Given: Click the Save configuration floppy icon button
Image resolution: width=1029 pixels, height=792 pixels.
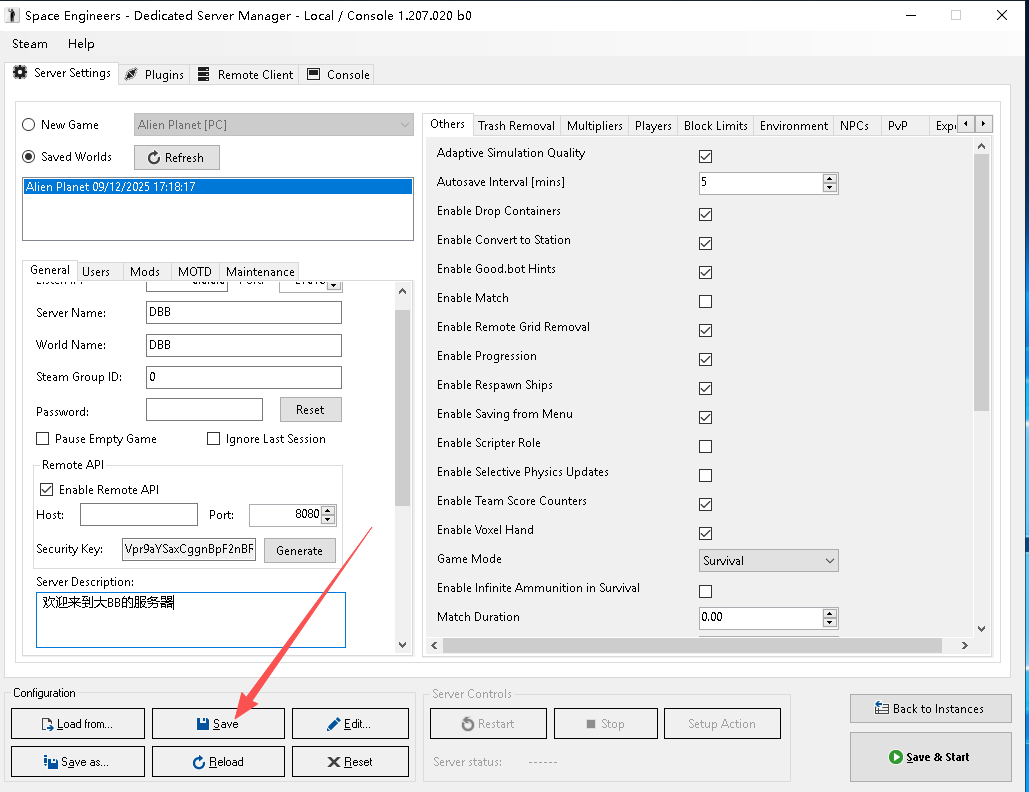Looking at the screenshot, I should 218,724.
